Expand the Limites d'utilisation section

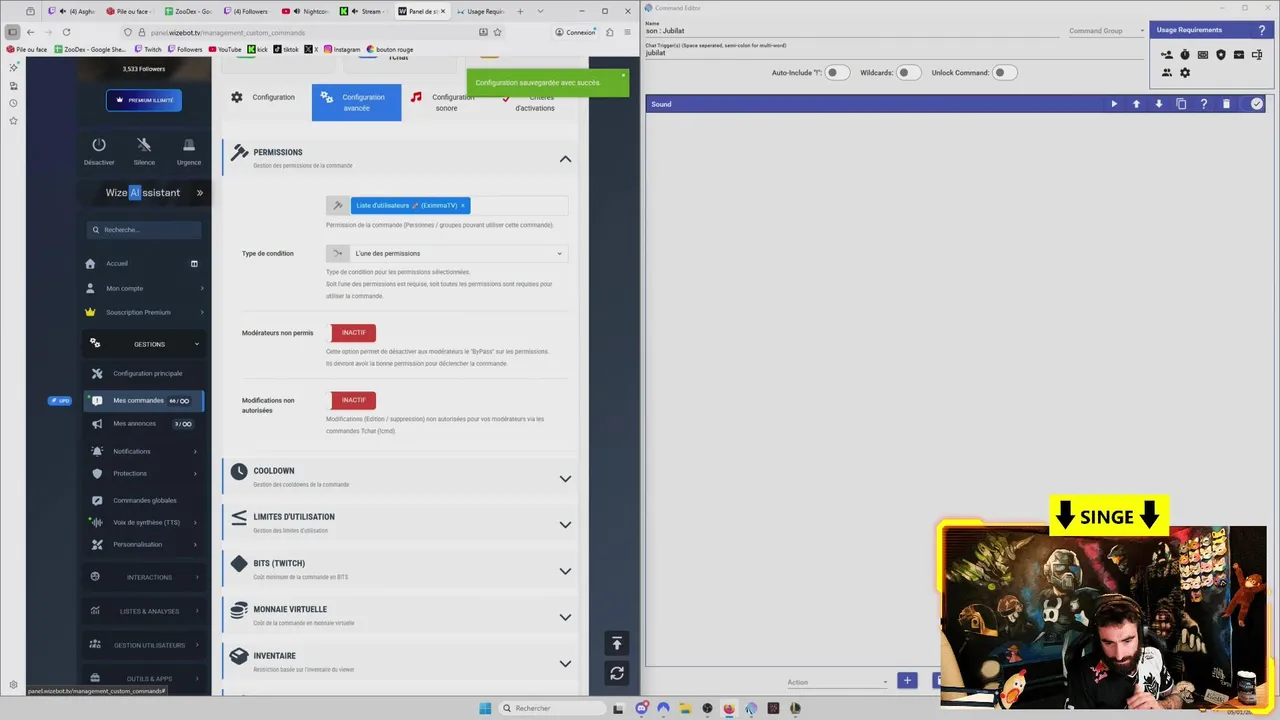coord(565,524)
